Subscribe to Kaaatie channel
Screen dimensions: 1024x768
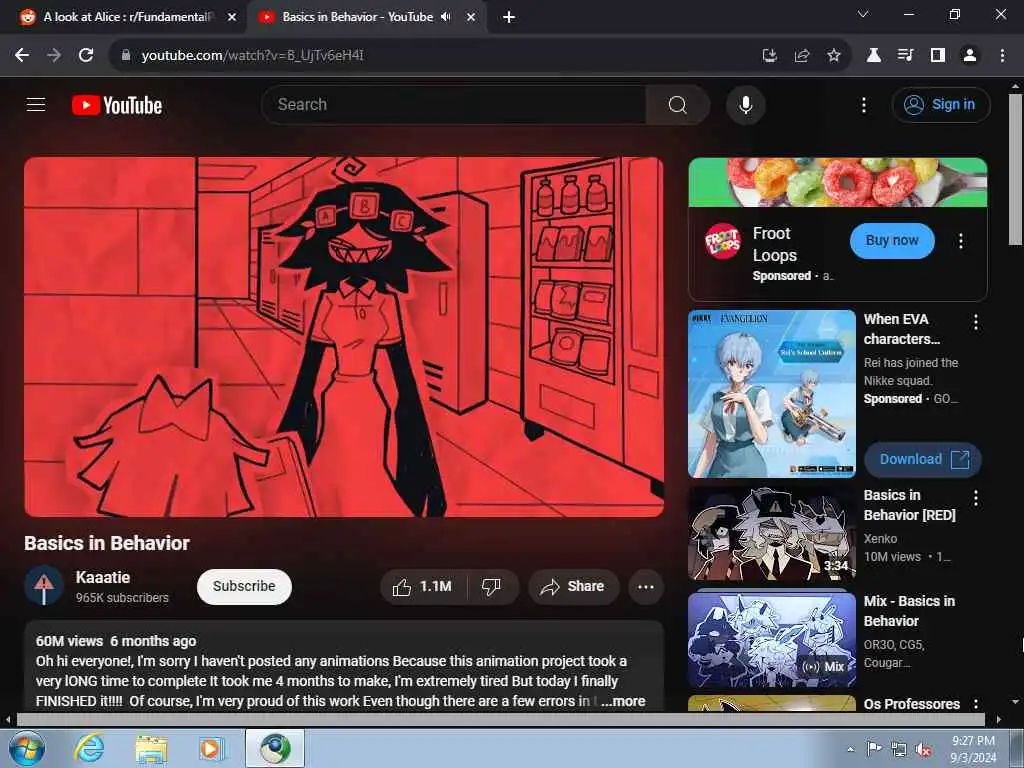pyautogui.click(x=244, y=586)
